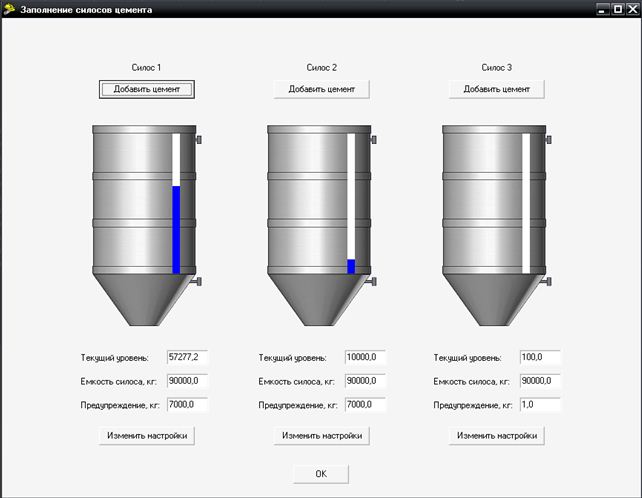
Task: Click the yellow app icon in title bar
Action: pyautogui.click(x=9, y=9)
